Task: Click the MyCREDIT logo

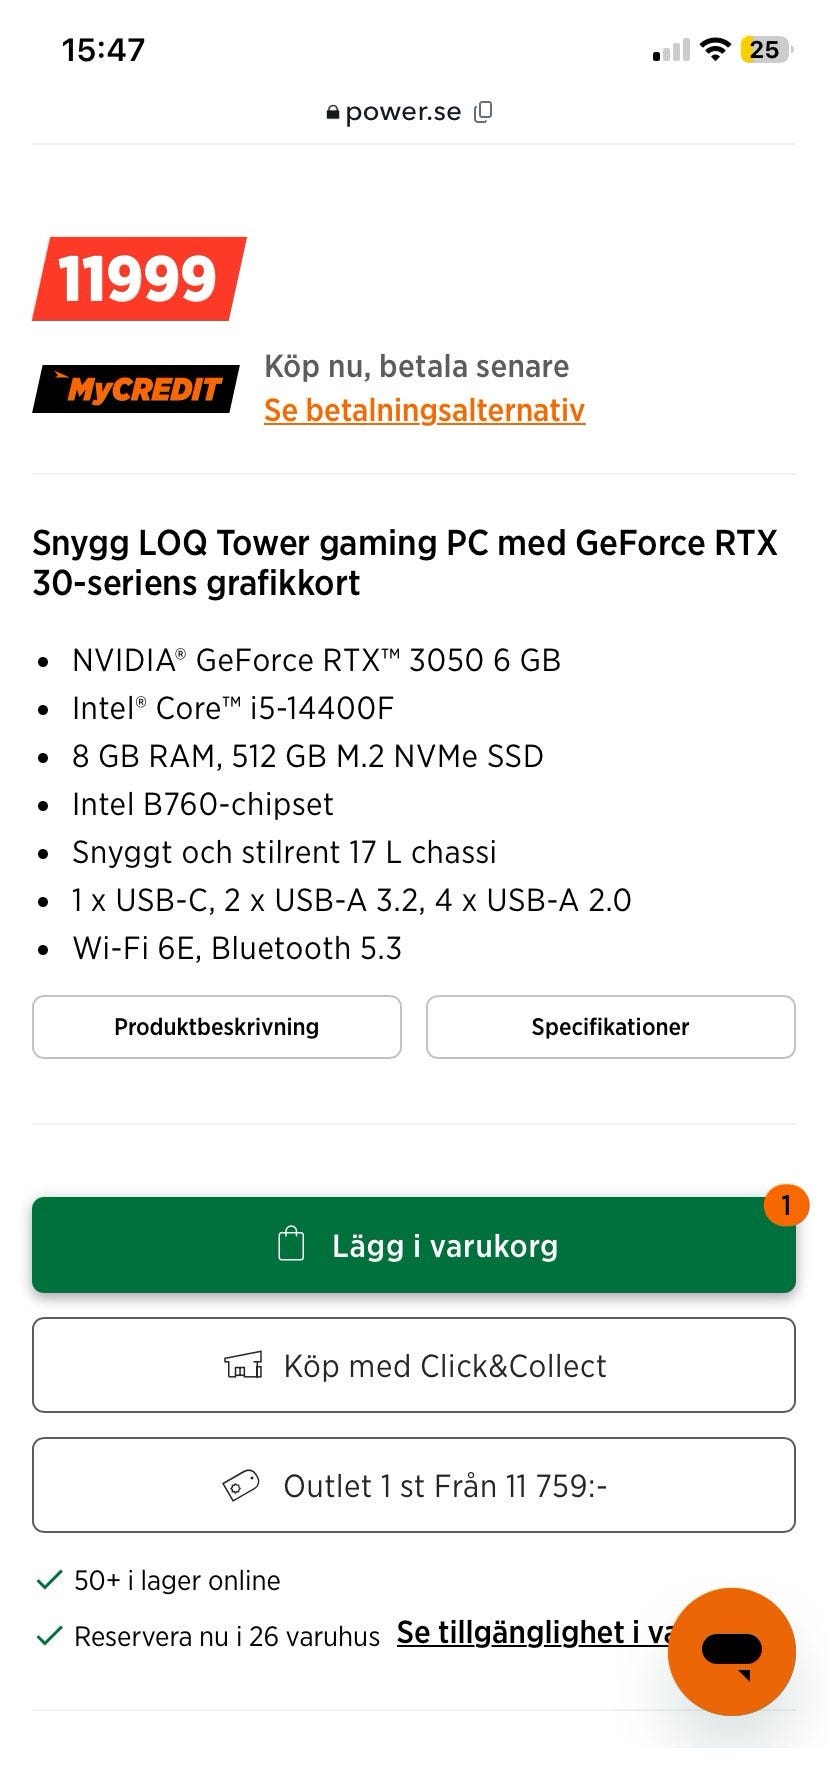Action: 136,388
